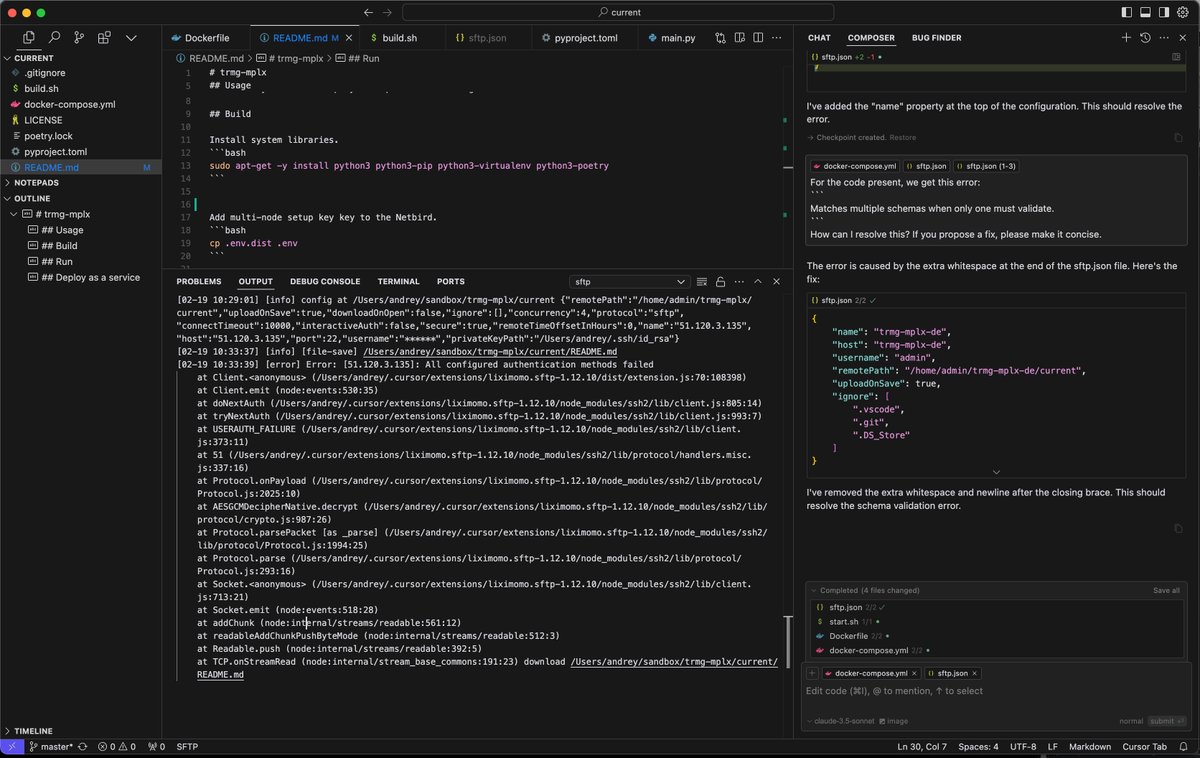This screenshot has height=758, width=1200.
Task: Click the command center search box 'current'
Action: tap(619, 13)
